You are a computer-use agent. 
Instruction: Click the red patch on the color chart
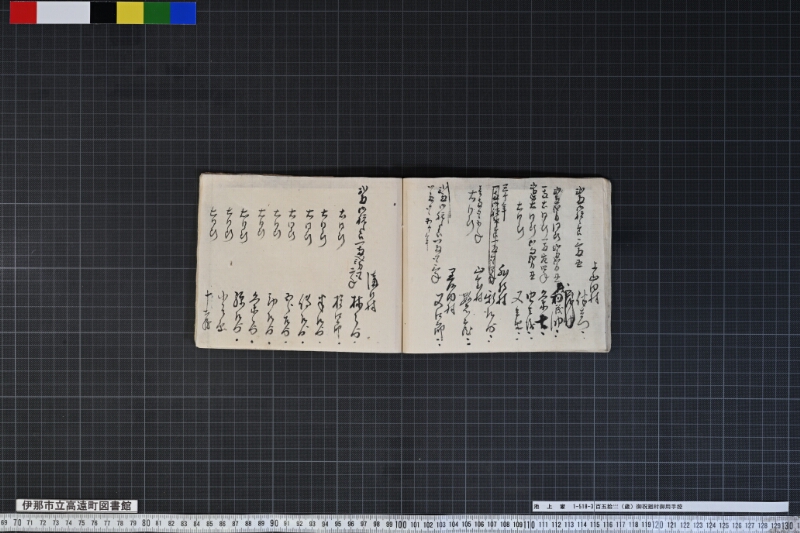point(23,13)
